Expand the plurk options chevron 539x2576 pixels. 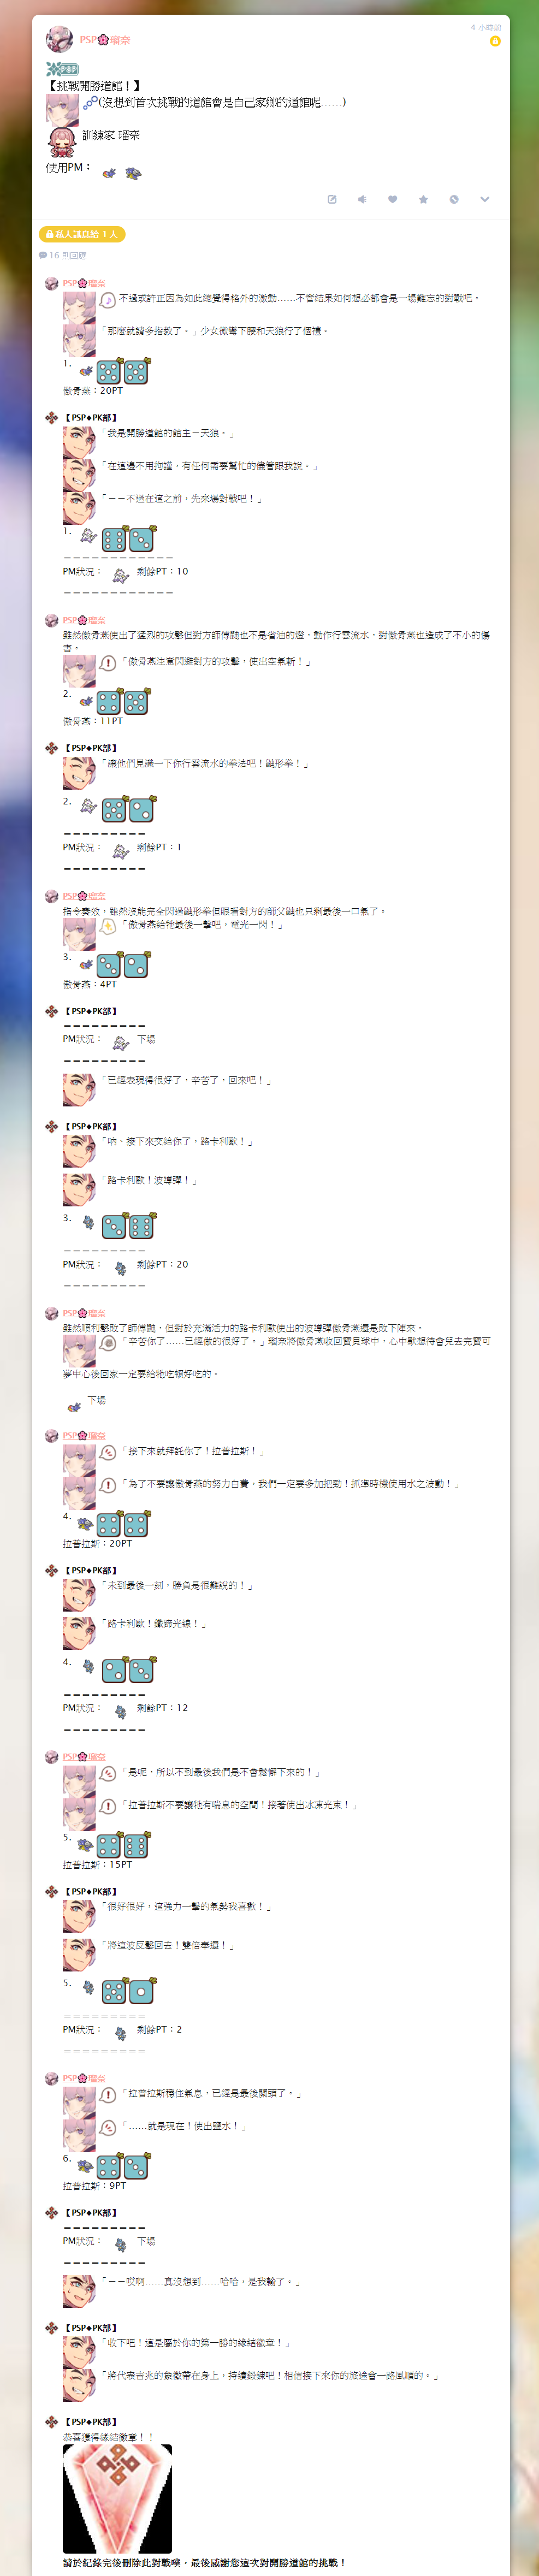tap(484, 199)
